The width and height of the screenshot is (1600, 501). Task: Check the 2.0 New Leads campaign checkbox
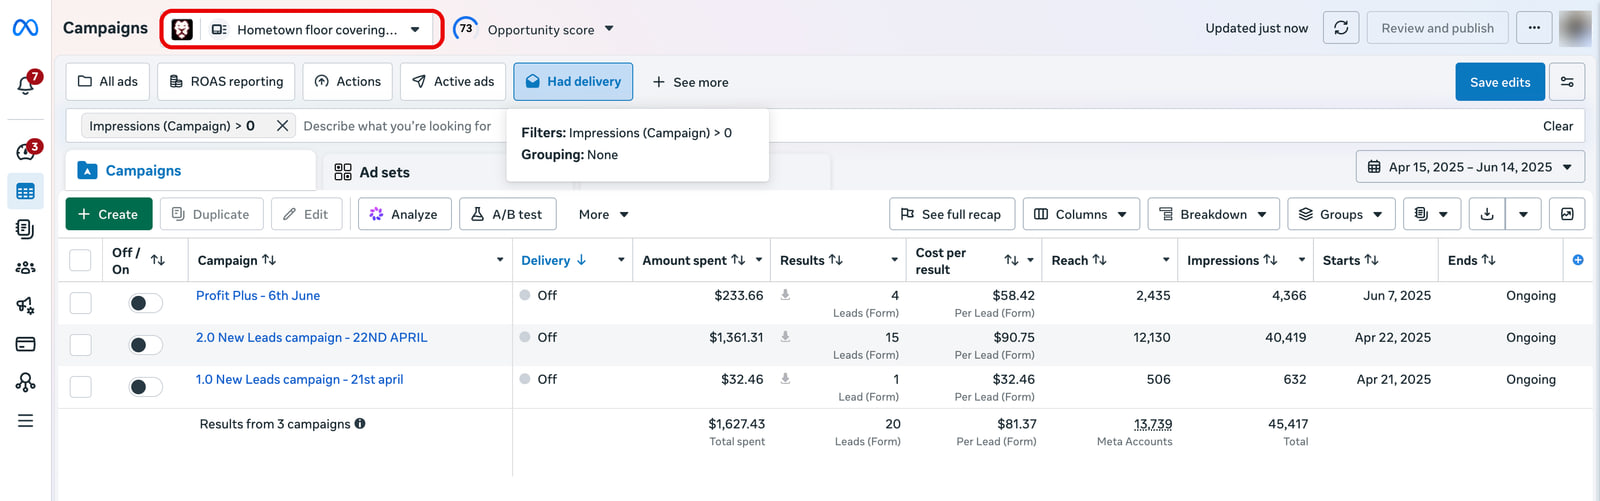(x=80, y=345)
